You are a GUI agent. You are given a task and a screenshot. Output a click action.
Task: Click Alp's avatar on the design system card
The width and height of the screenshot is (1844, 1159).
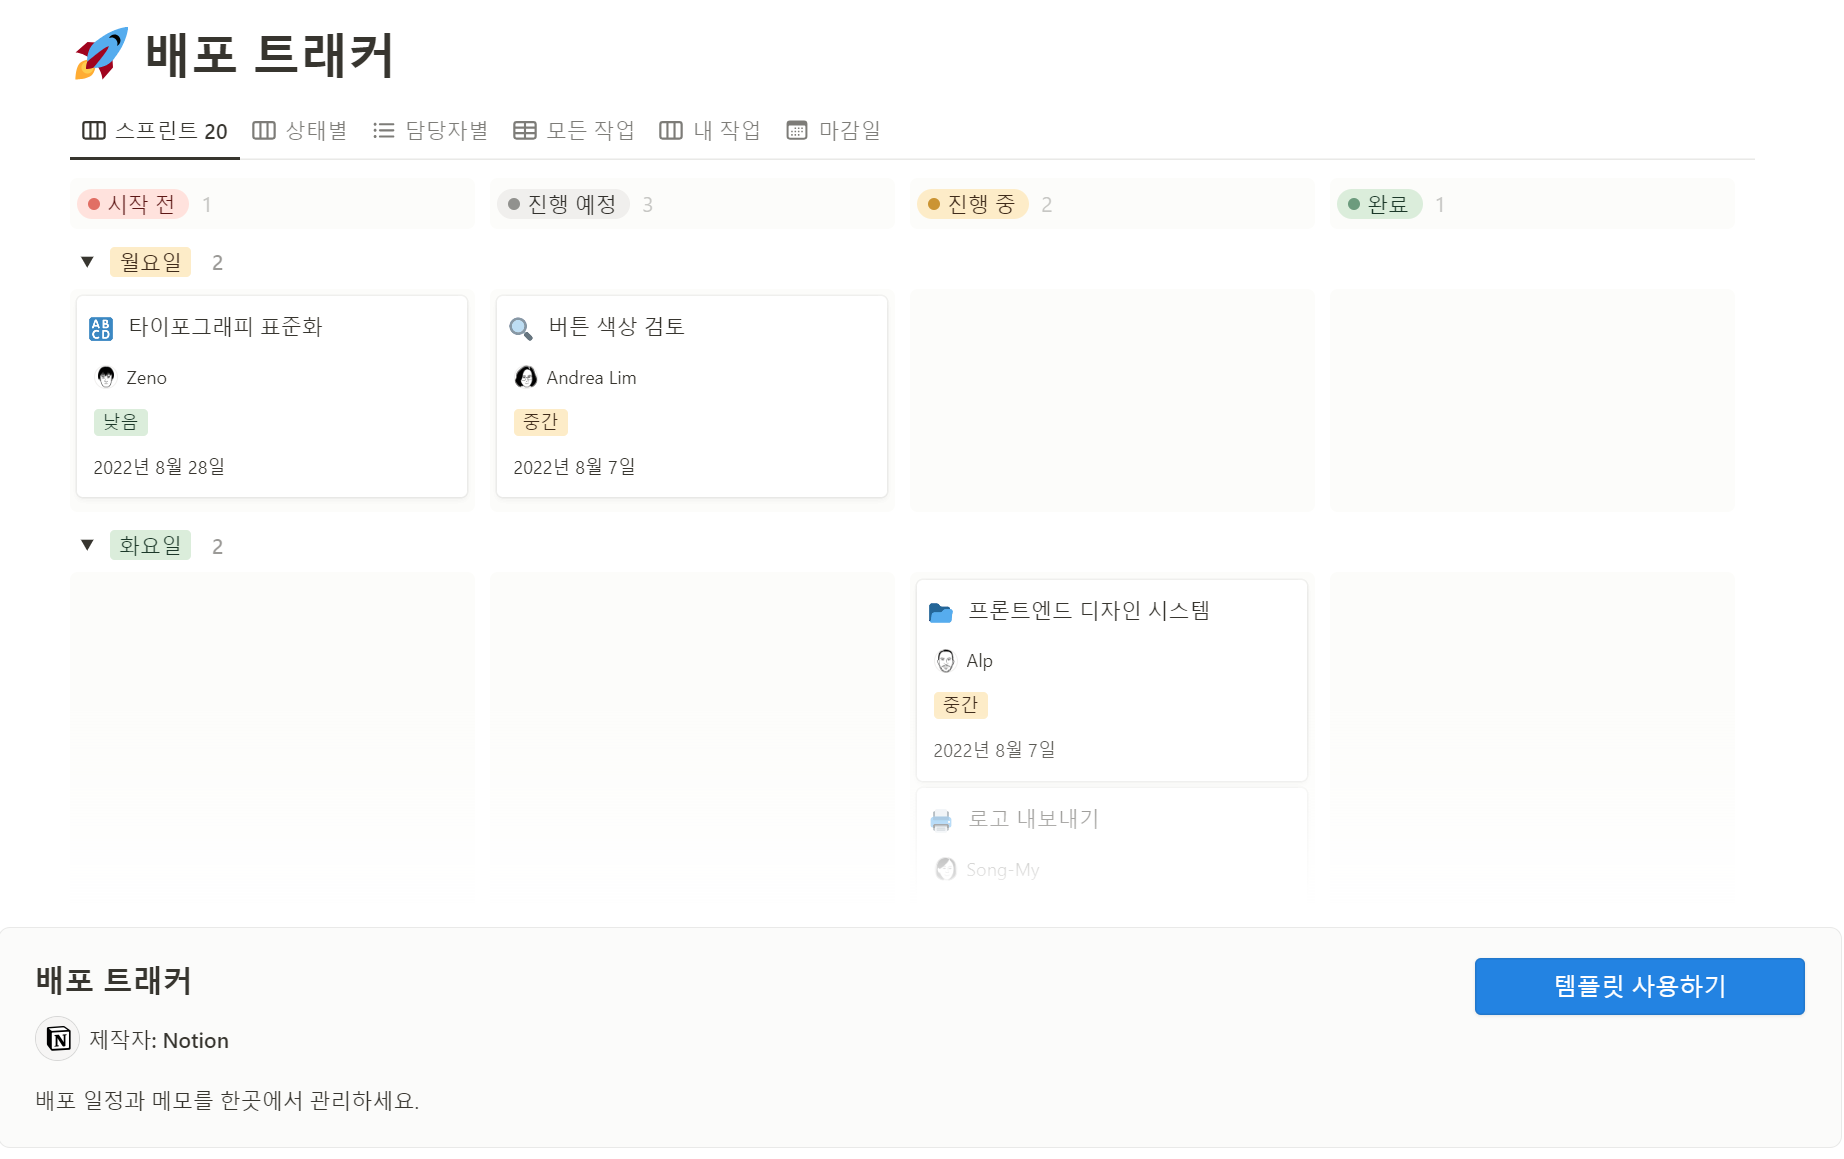(x=946, y=660)
